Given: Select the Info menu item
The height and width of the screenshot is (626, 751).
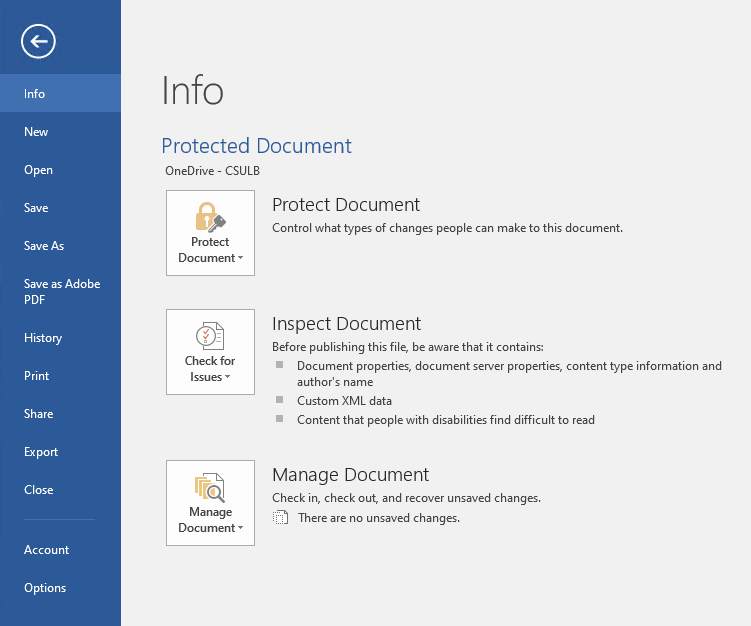Looking at the screenshot, I should coord(60,93).
